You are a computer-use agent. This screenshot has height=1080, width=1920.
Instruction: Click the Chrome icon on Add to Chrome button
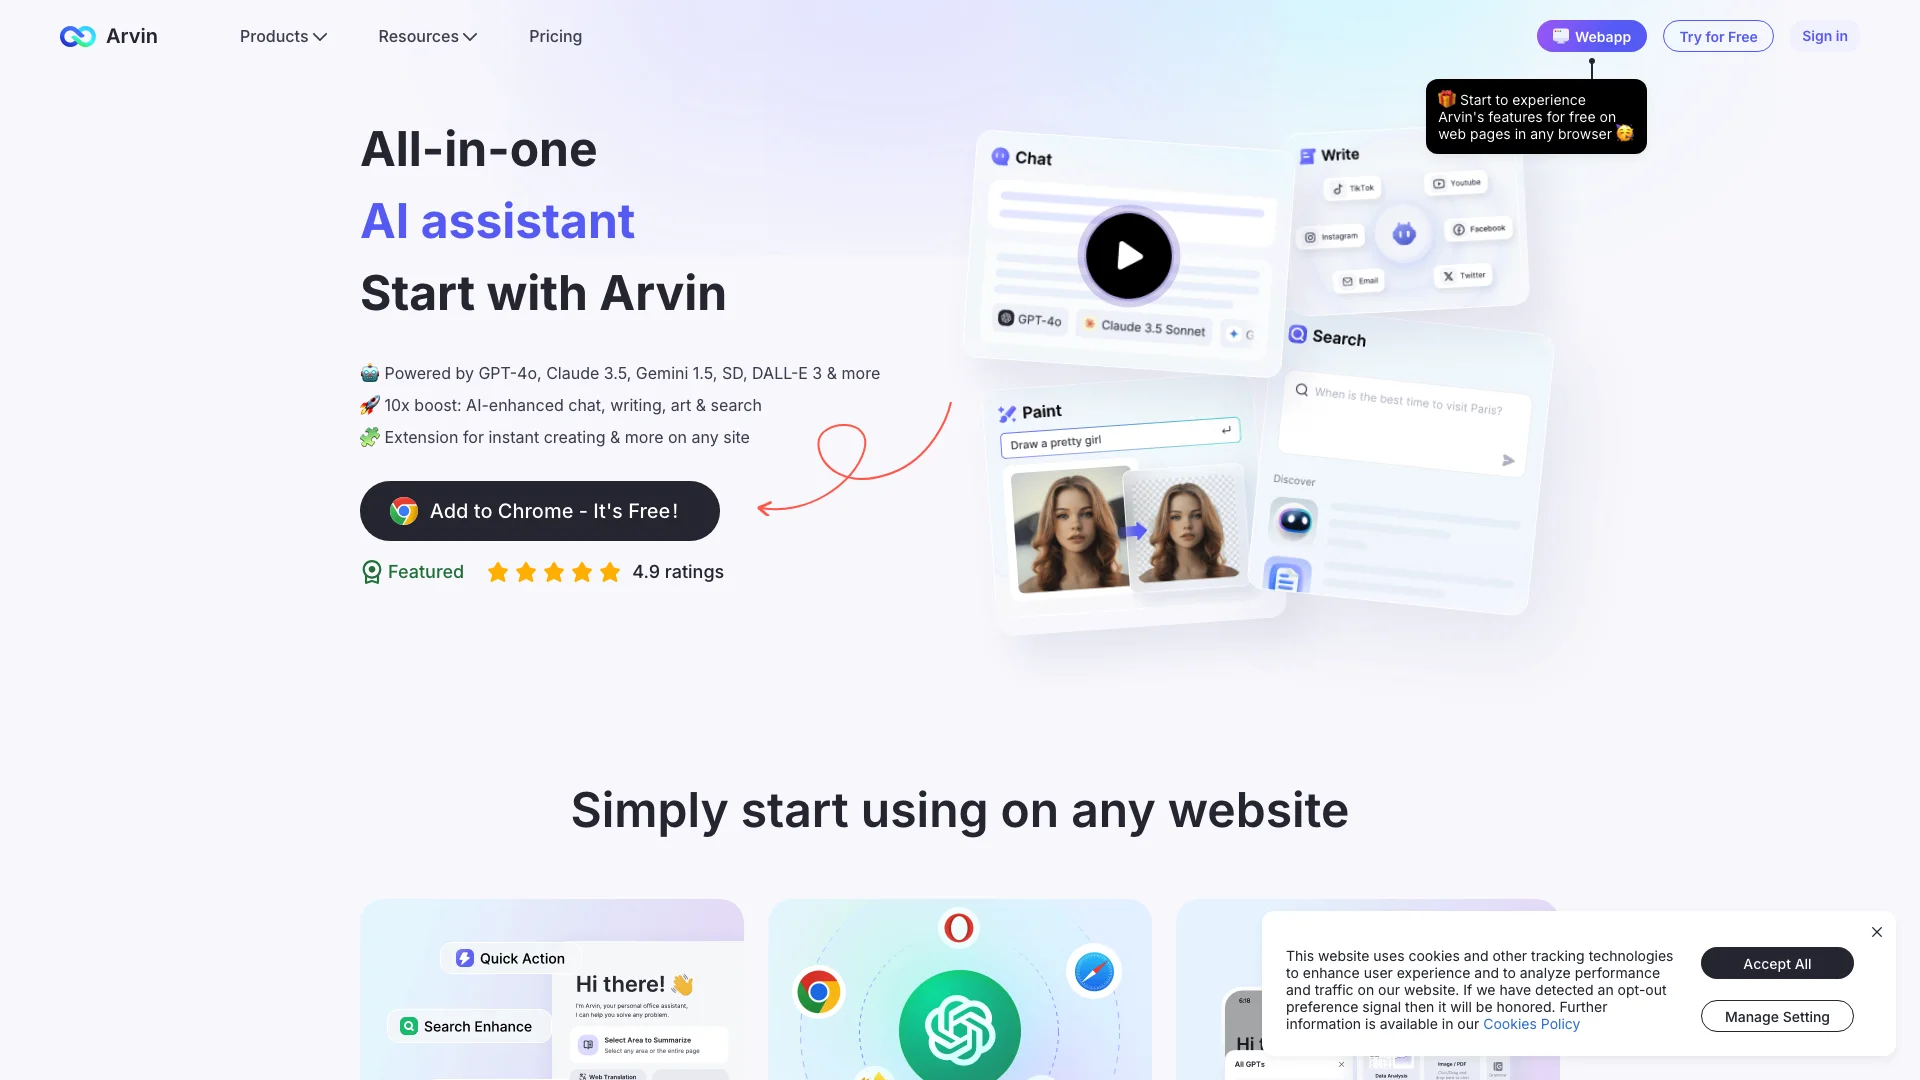pyautogui.click(x=402, y=510)
